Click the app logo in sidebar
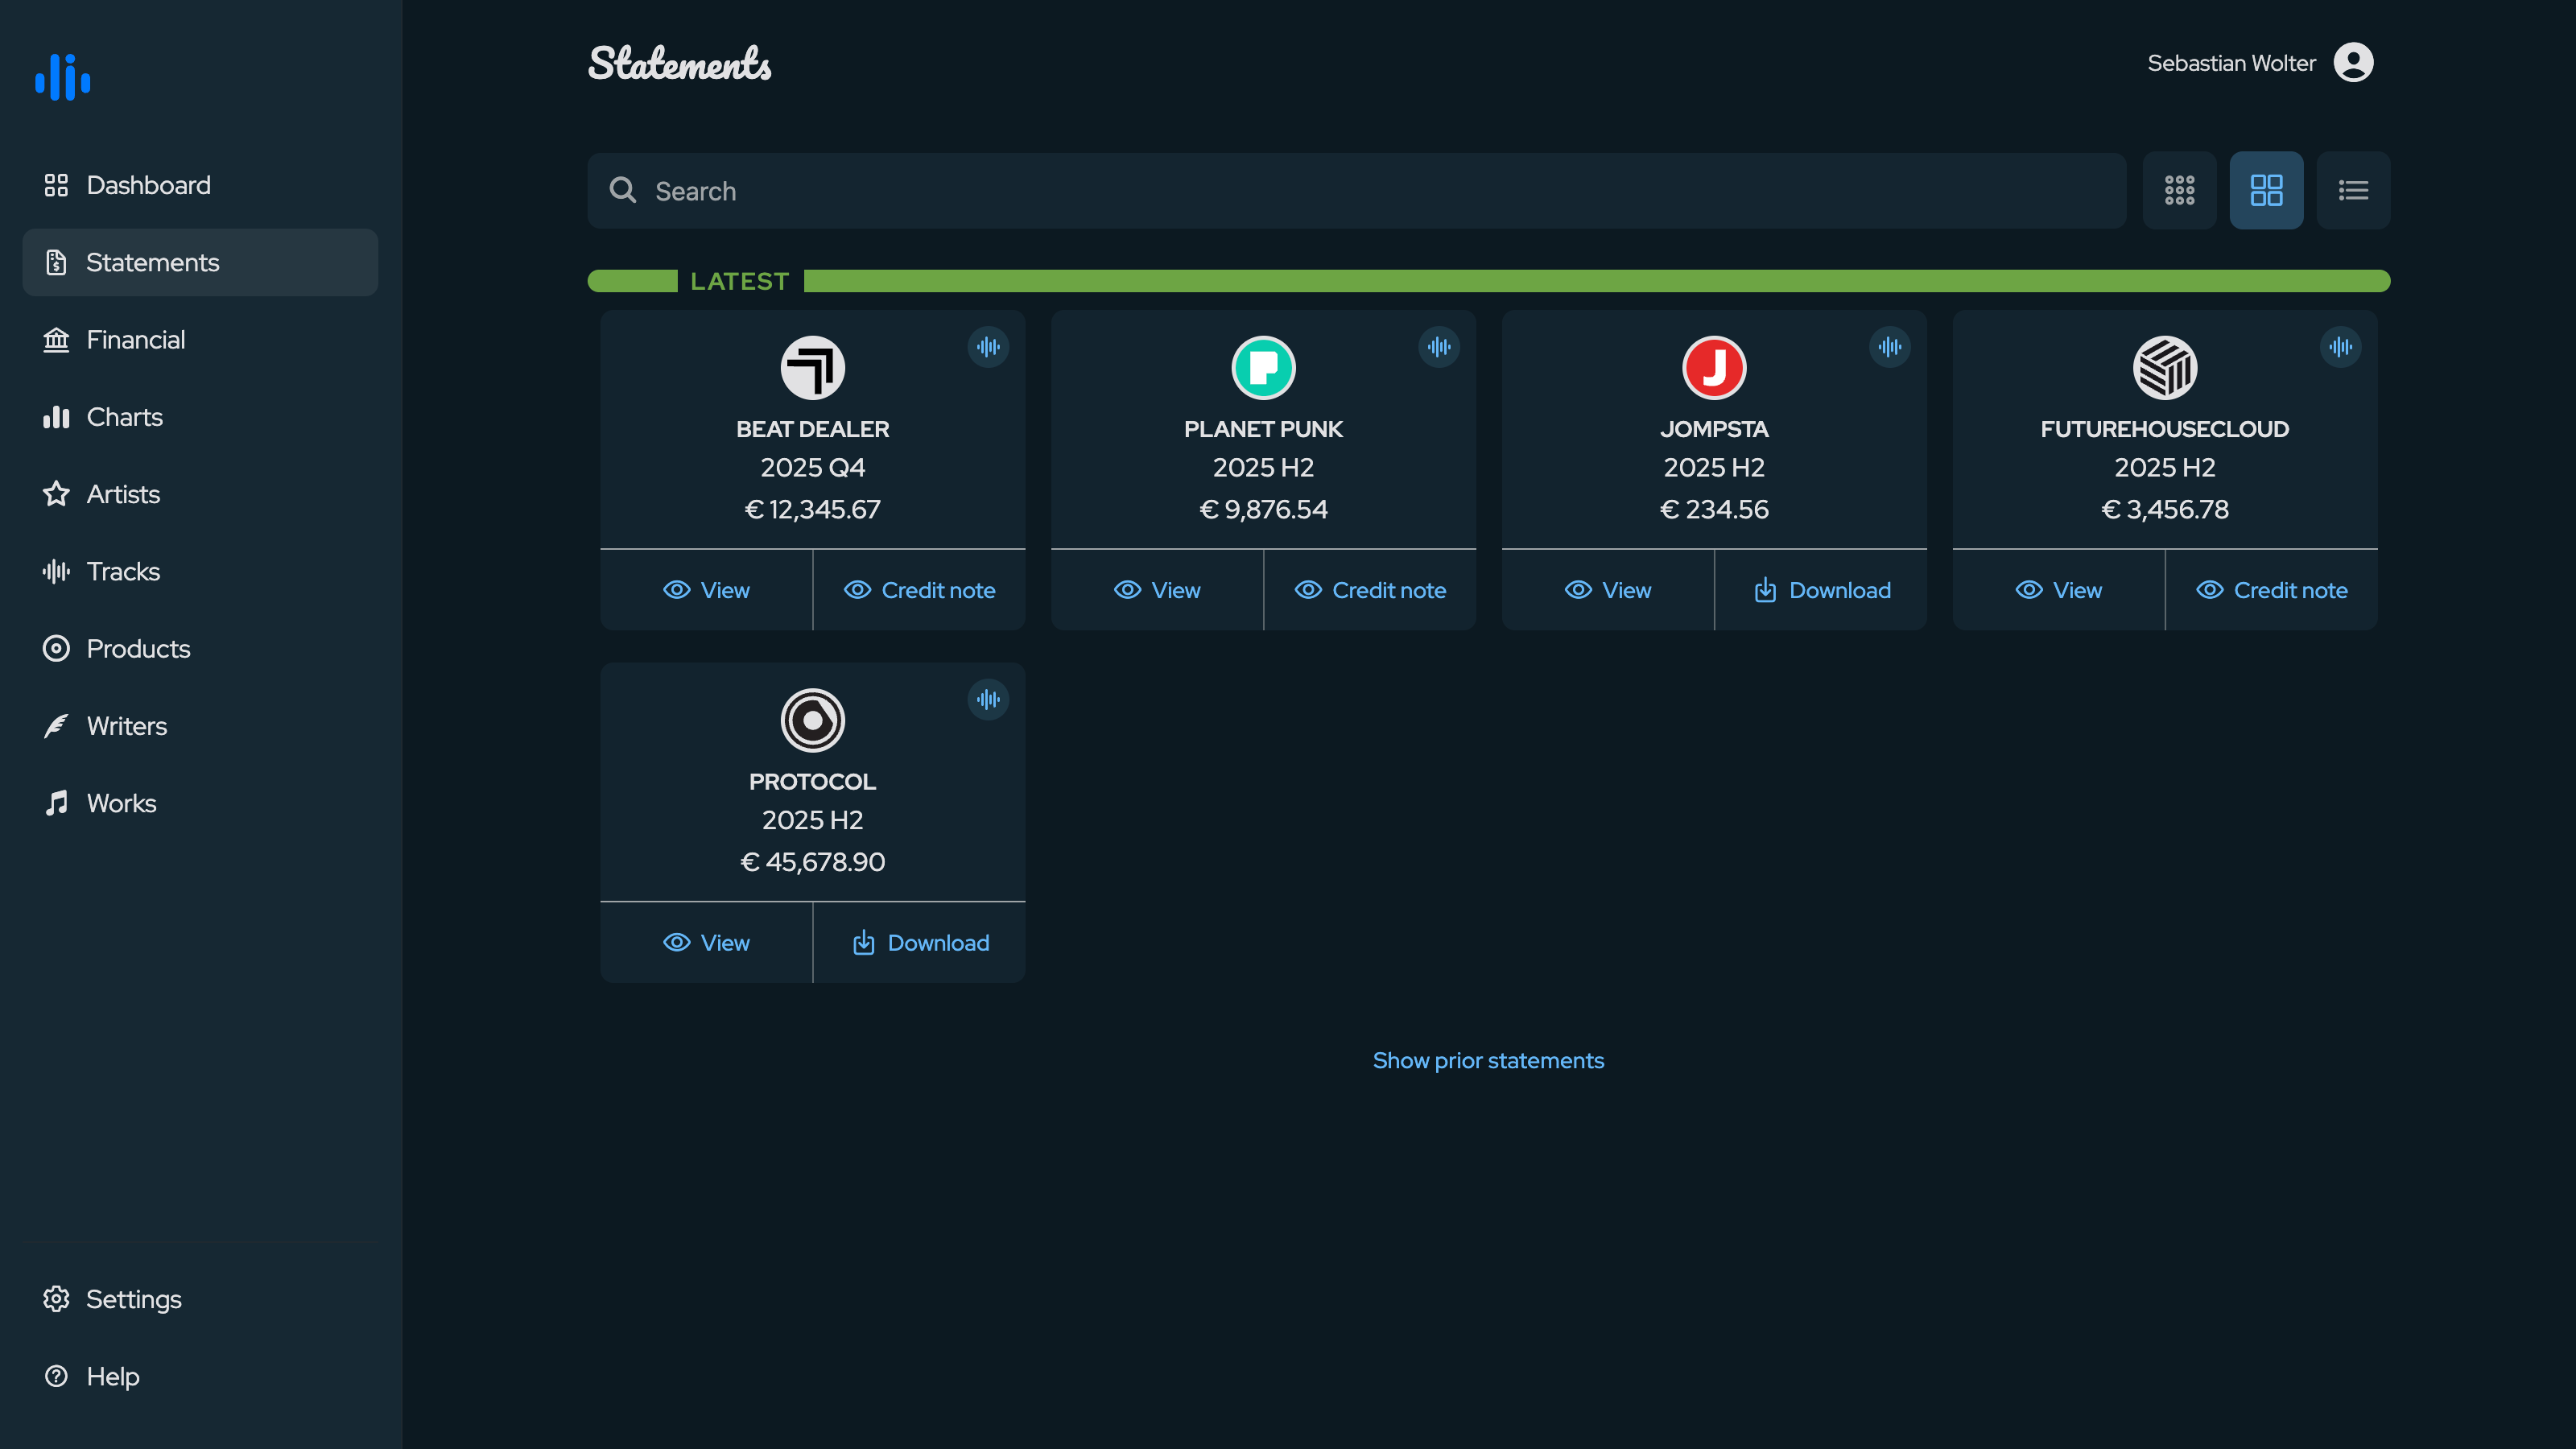Image resolution: width=2576 pixels, height=1449 pixels. [63, 77]
